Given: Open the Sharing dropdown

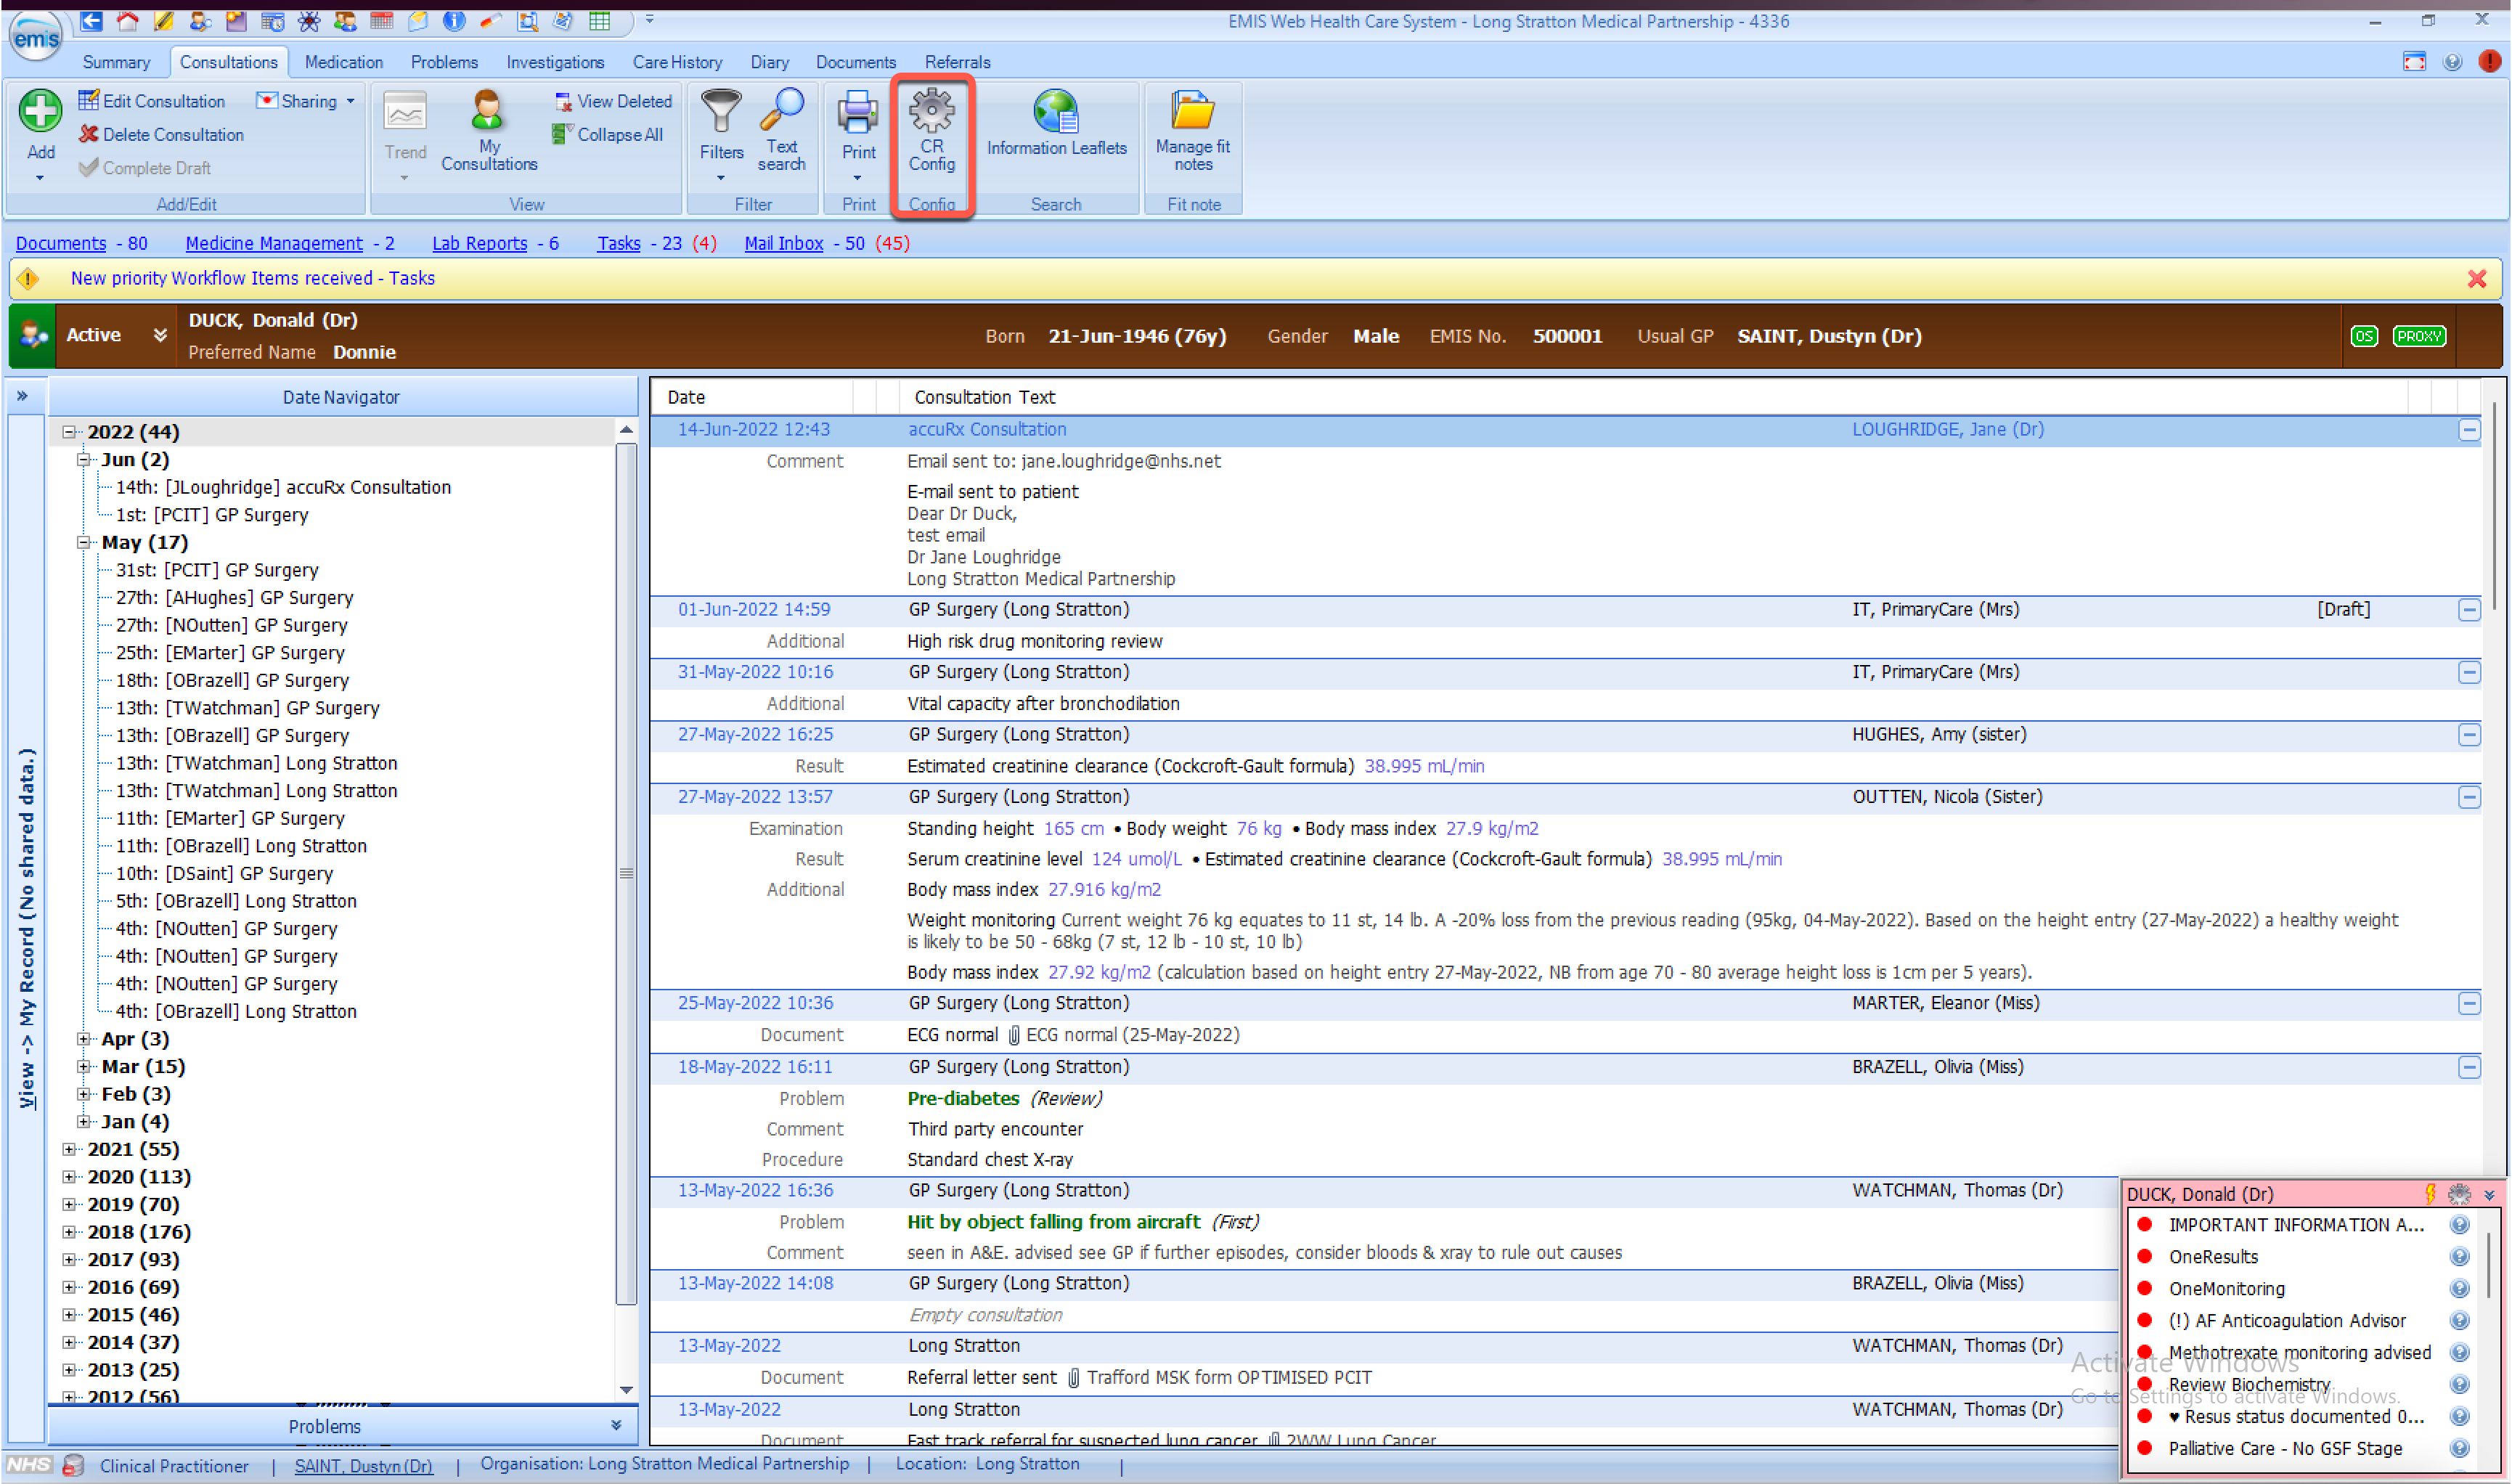Looking at the screenshot, I should 305,101.
